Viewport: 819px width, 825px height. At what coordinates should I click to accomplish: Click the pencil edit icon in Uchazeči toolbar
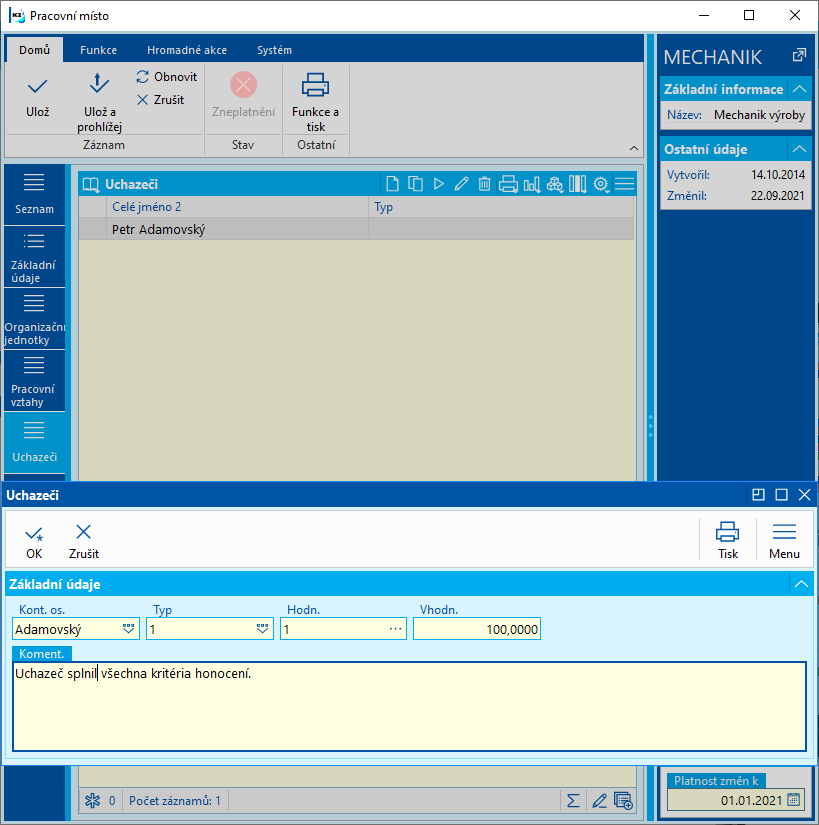pyautogui.click(x=461, y=184)
